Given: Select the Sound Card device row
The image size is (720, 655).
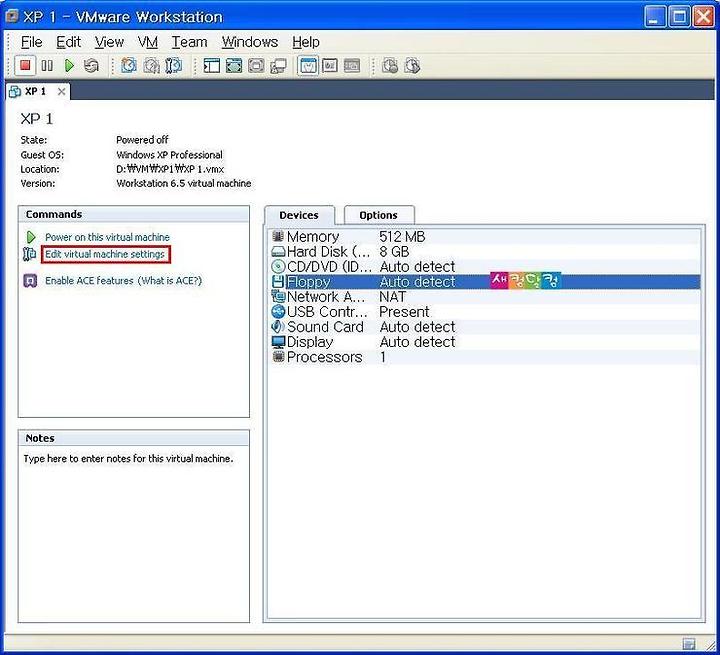Looking at the screenshot, I should point(485,327).
